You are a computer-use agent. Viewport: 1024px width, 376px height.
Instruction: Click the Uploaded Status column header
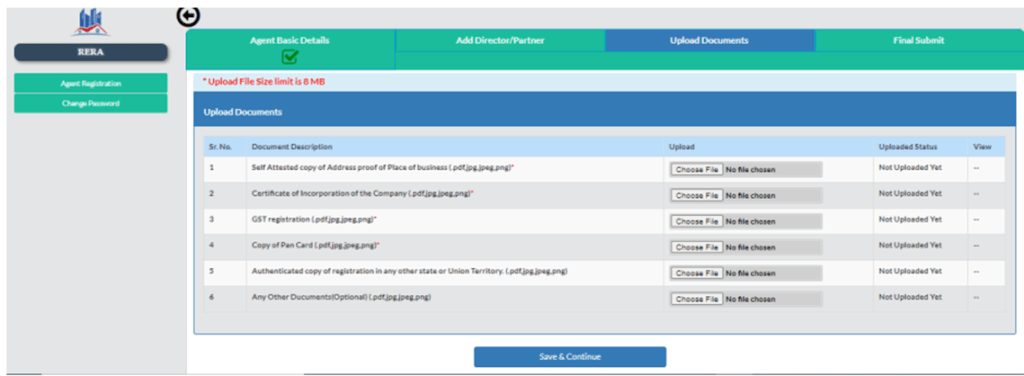click(908, 146)
